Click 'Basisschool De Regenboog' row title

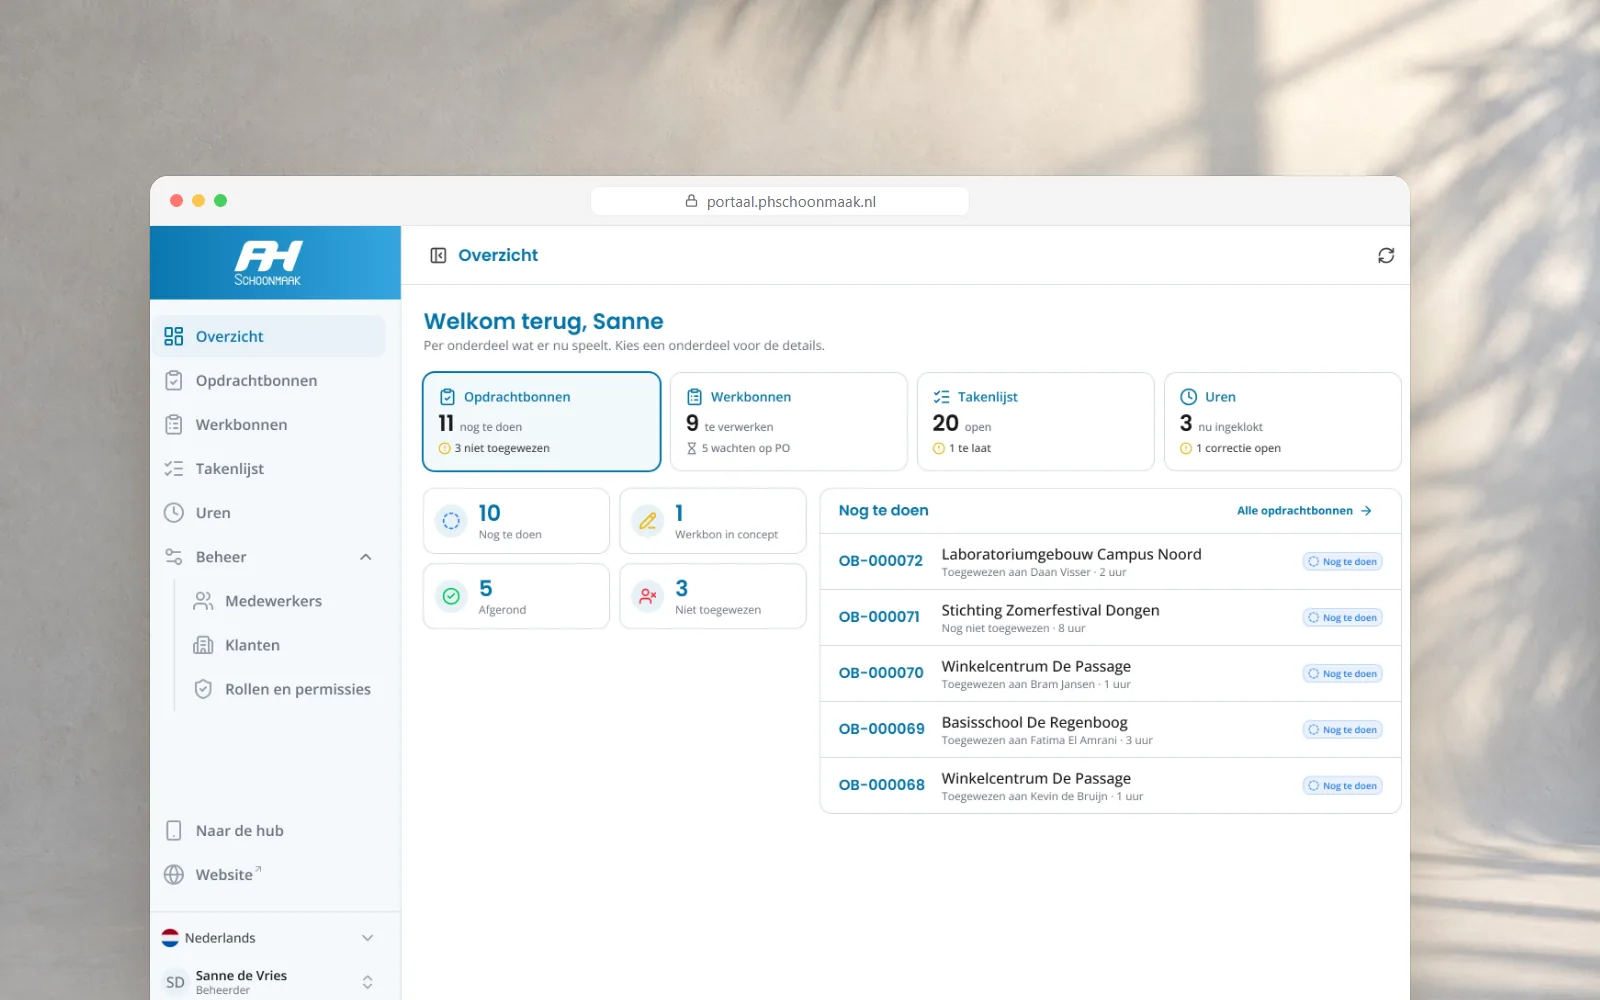pos(1034,722)
